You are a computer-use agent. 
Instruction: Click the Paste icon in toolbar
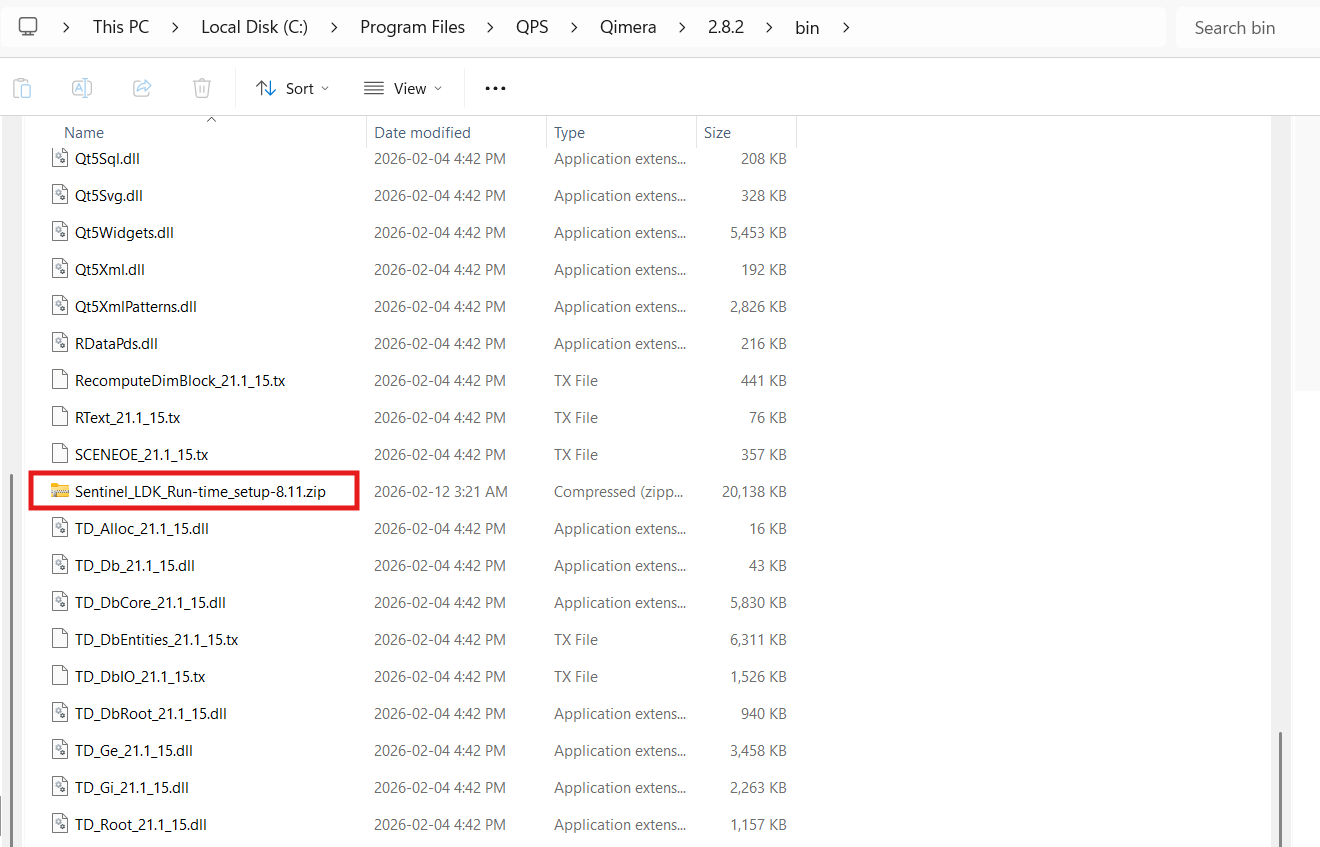tap(22, 88)
